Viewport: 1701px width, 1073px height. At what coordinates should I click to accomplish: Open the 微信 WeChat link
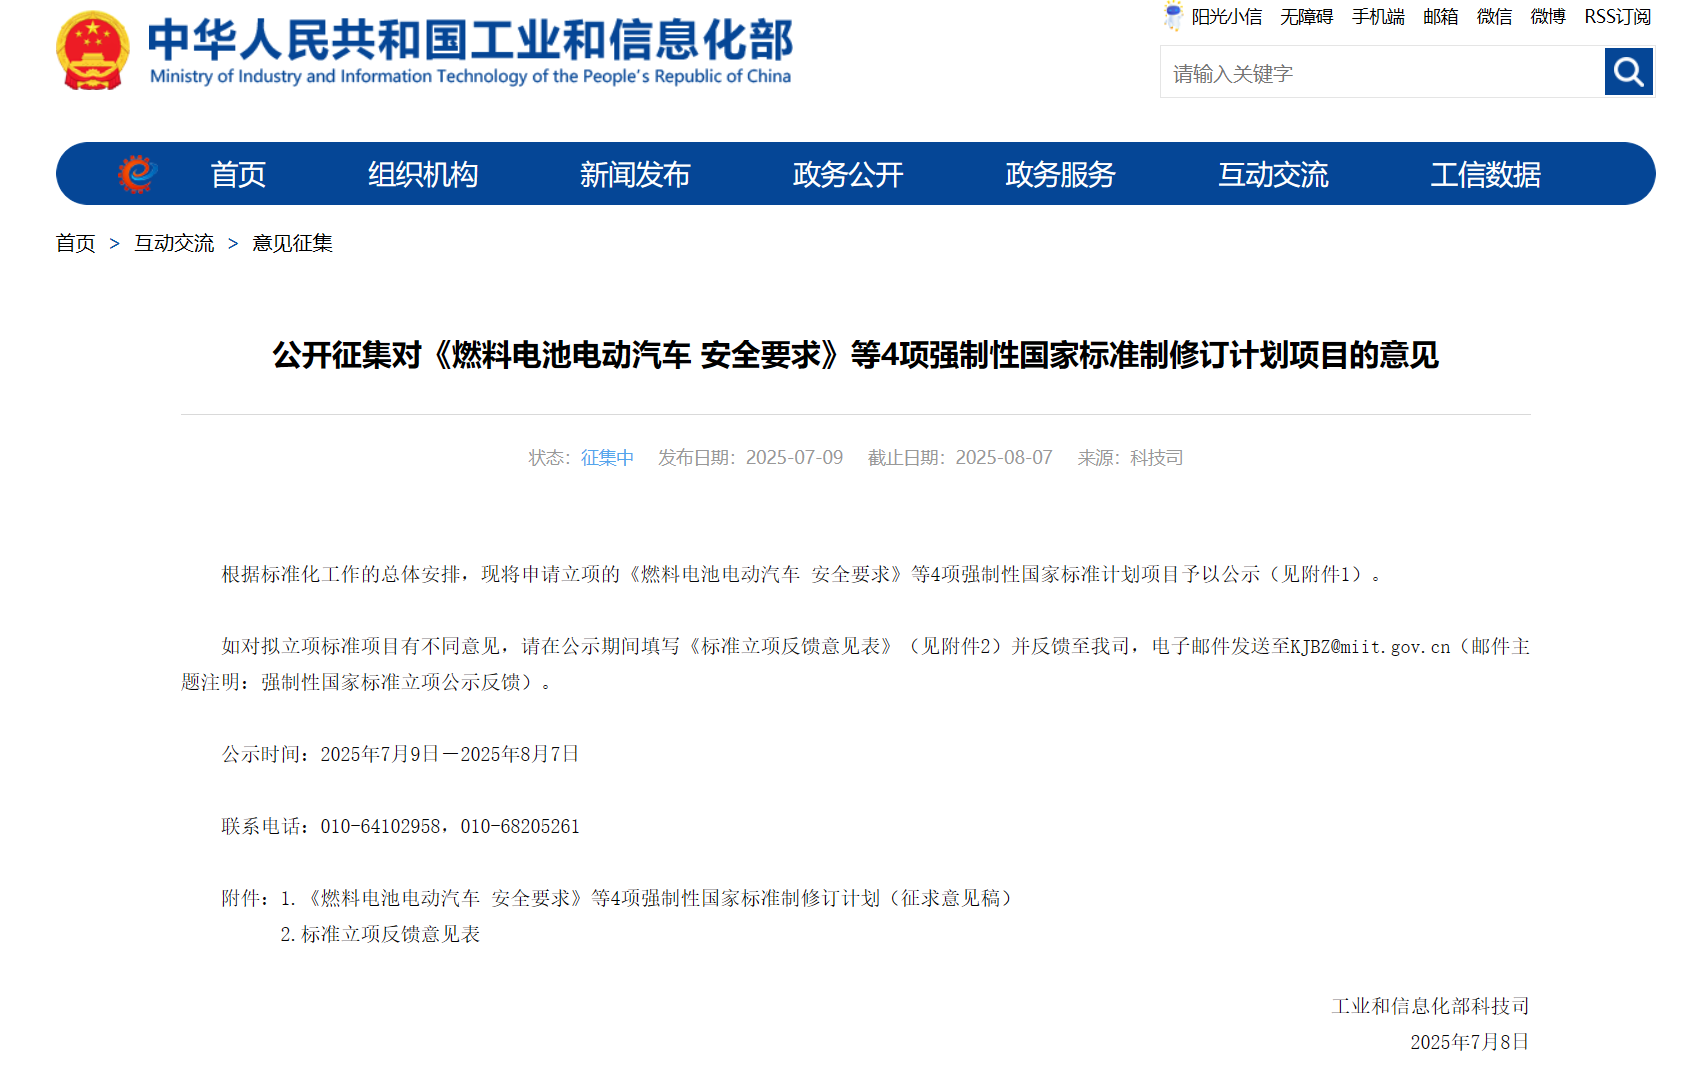(1493, 17)
